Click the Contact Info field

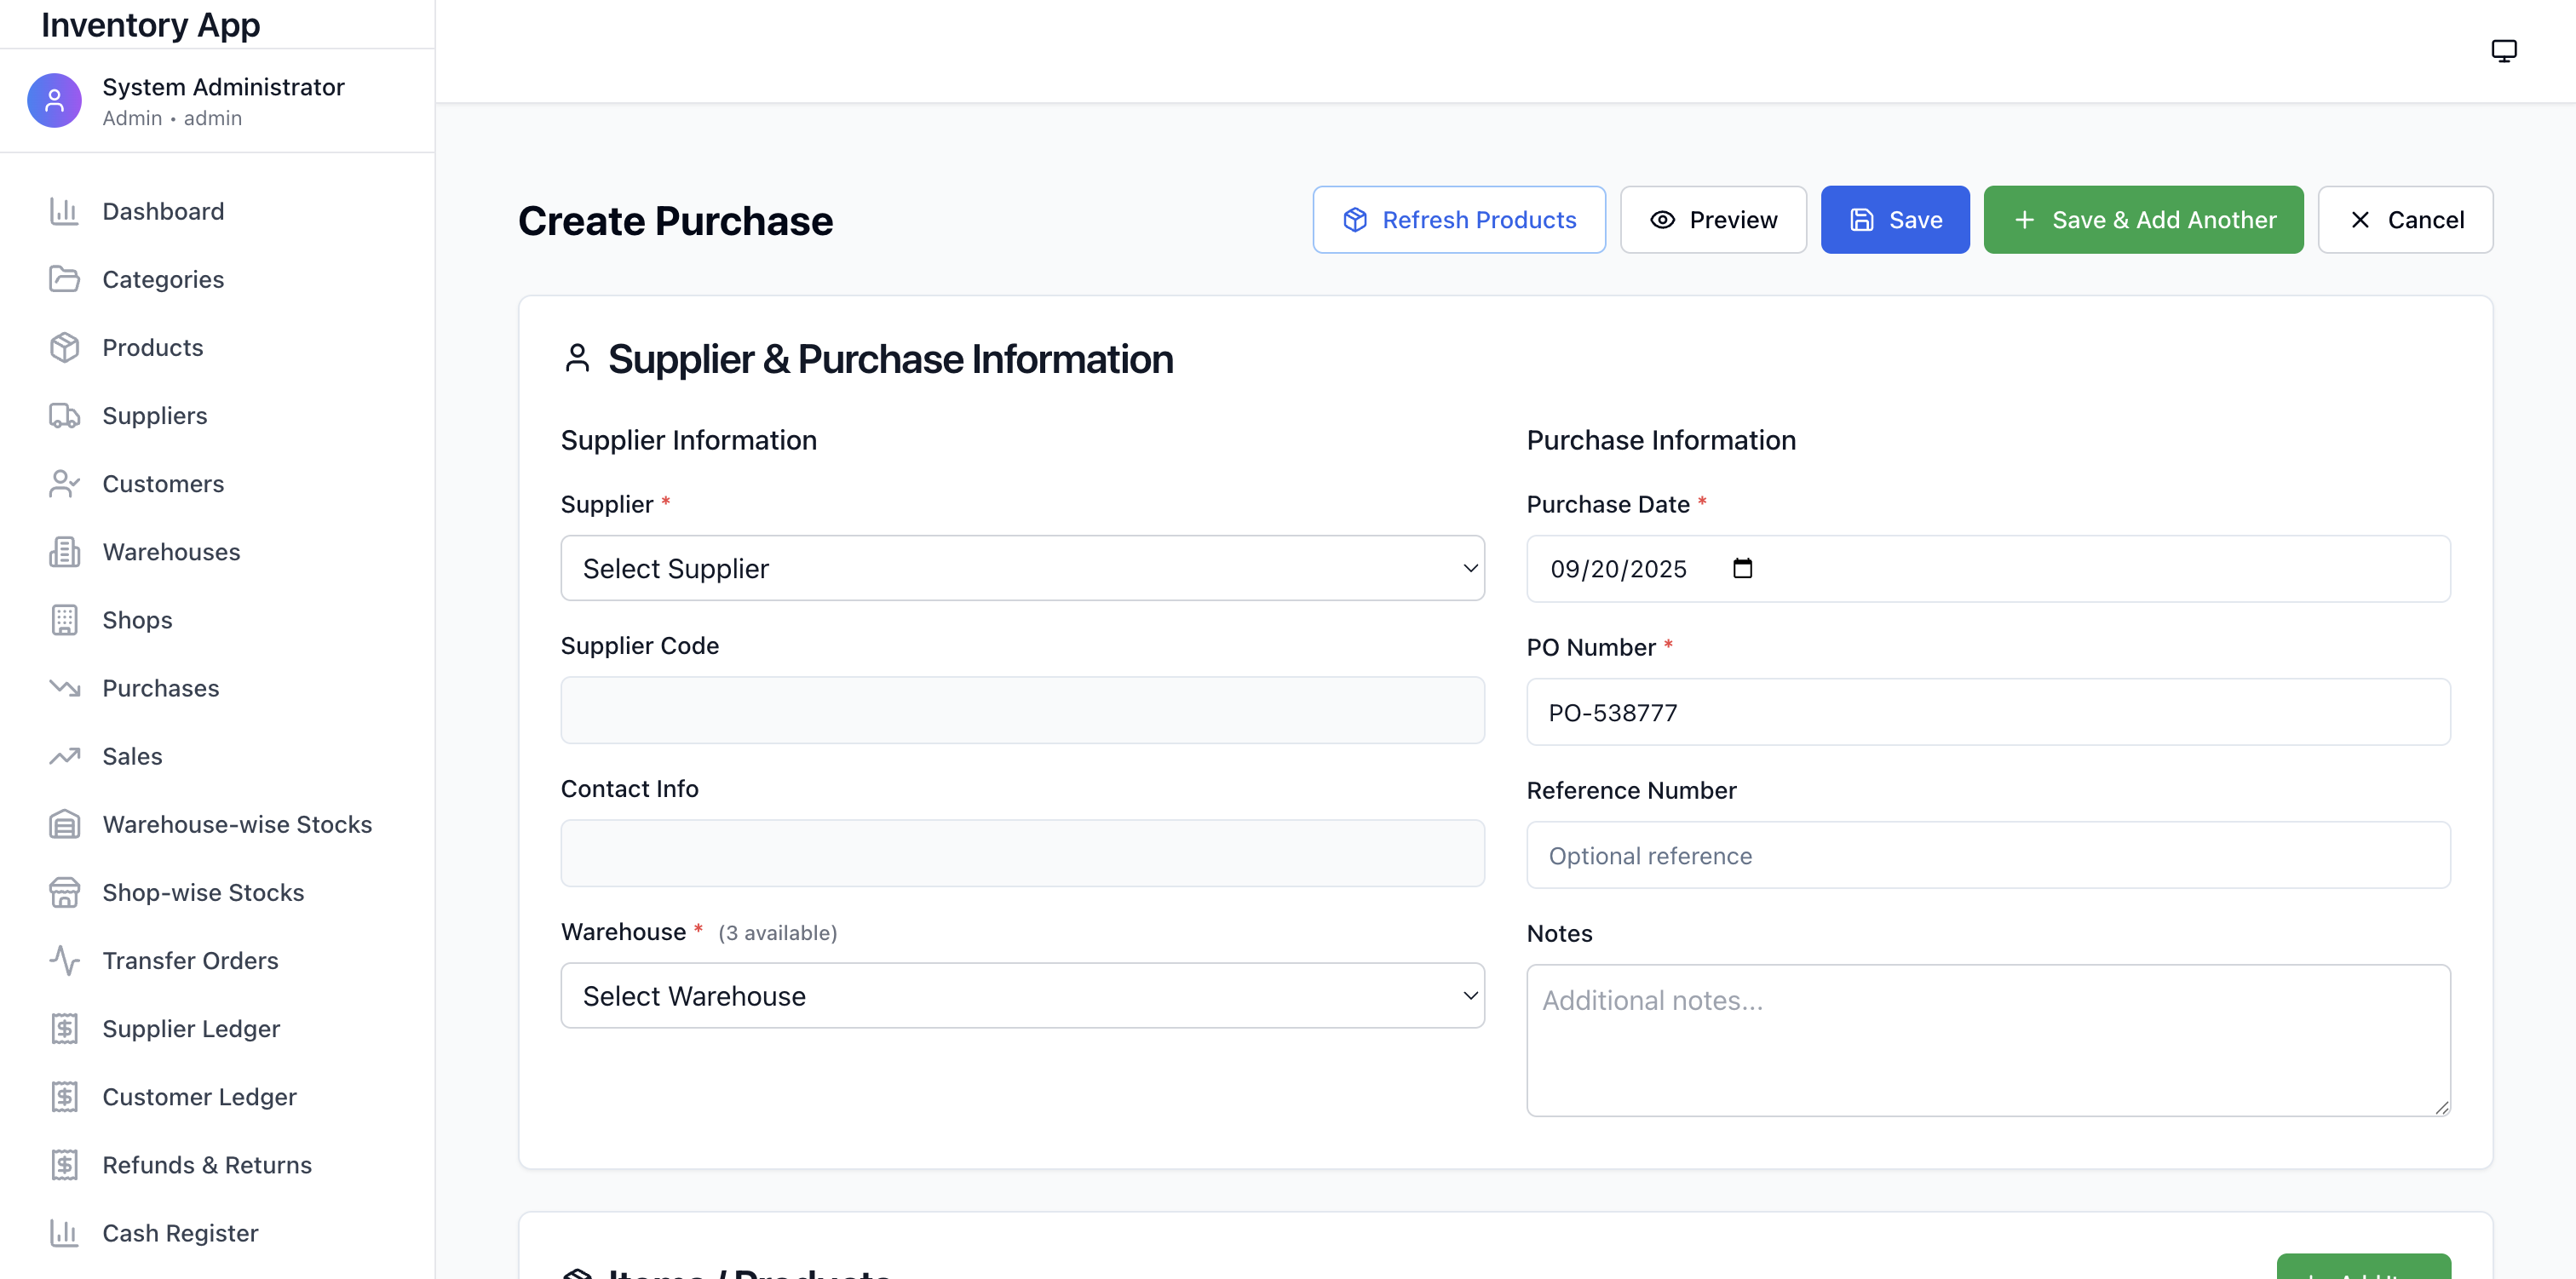(1022, 853)
